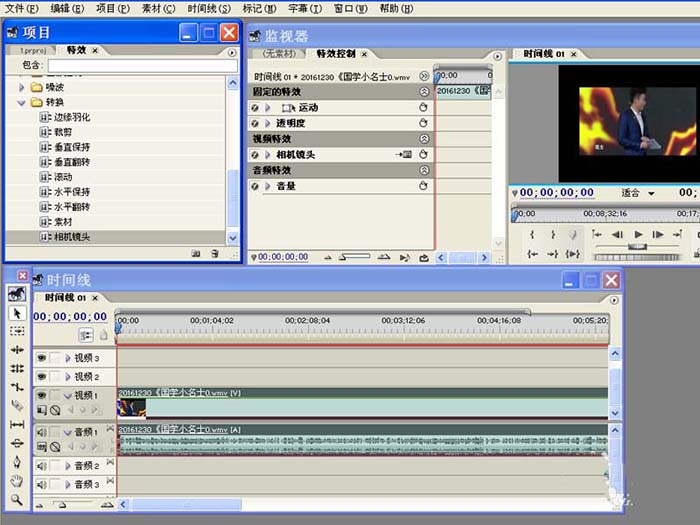Select the Edge Feather (边缘羽化) effect
Image resolution: width=700 pixels, height=525 pixels.
click(72, 117)
